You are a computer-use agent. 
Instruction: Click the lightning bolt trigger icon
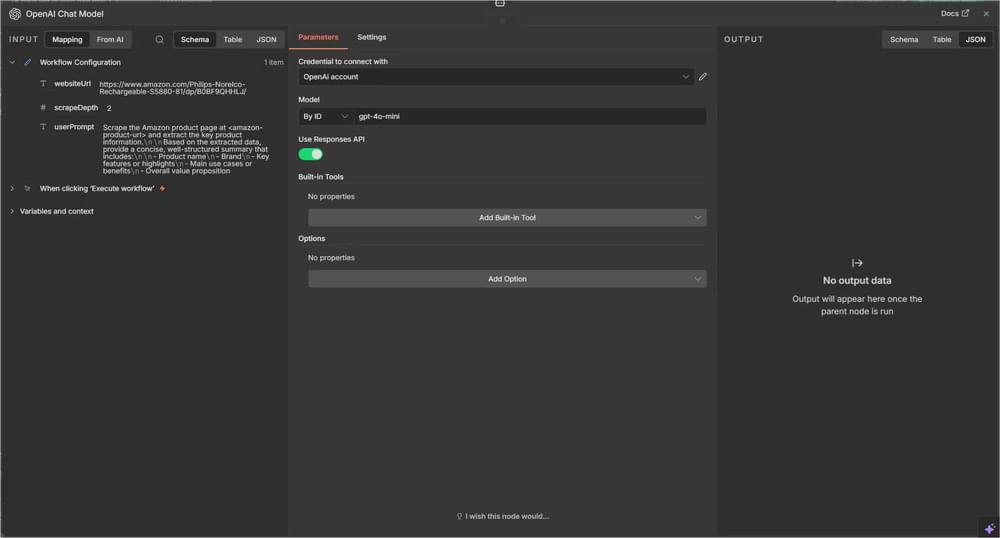pyautogui.click(x=162, y=188)
